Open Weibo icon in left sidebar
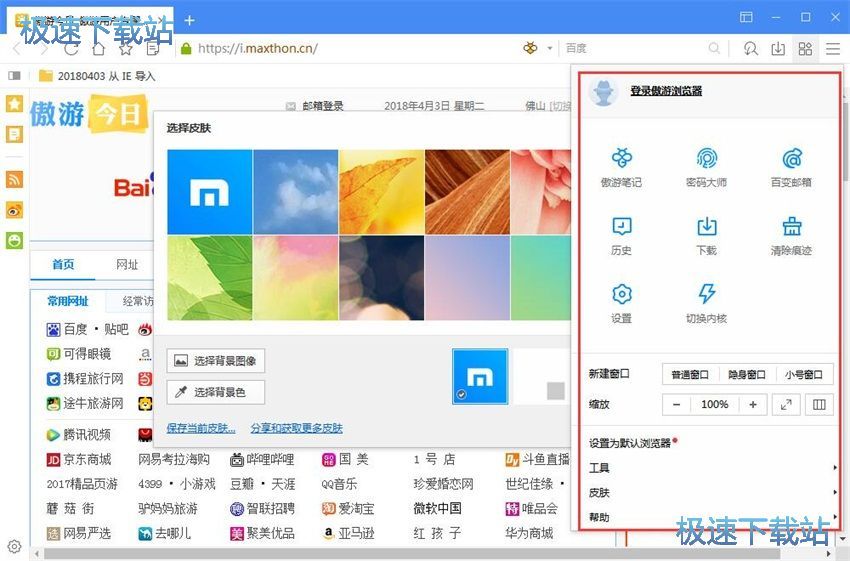This screenshot has height=561, width=850. pos(15,210)
